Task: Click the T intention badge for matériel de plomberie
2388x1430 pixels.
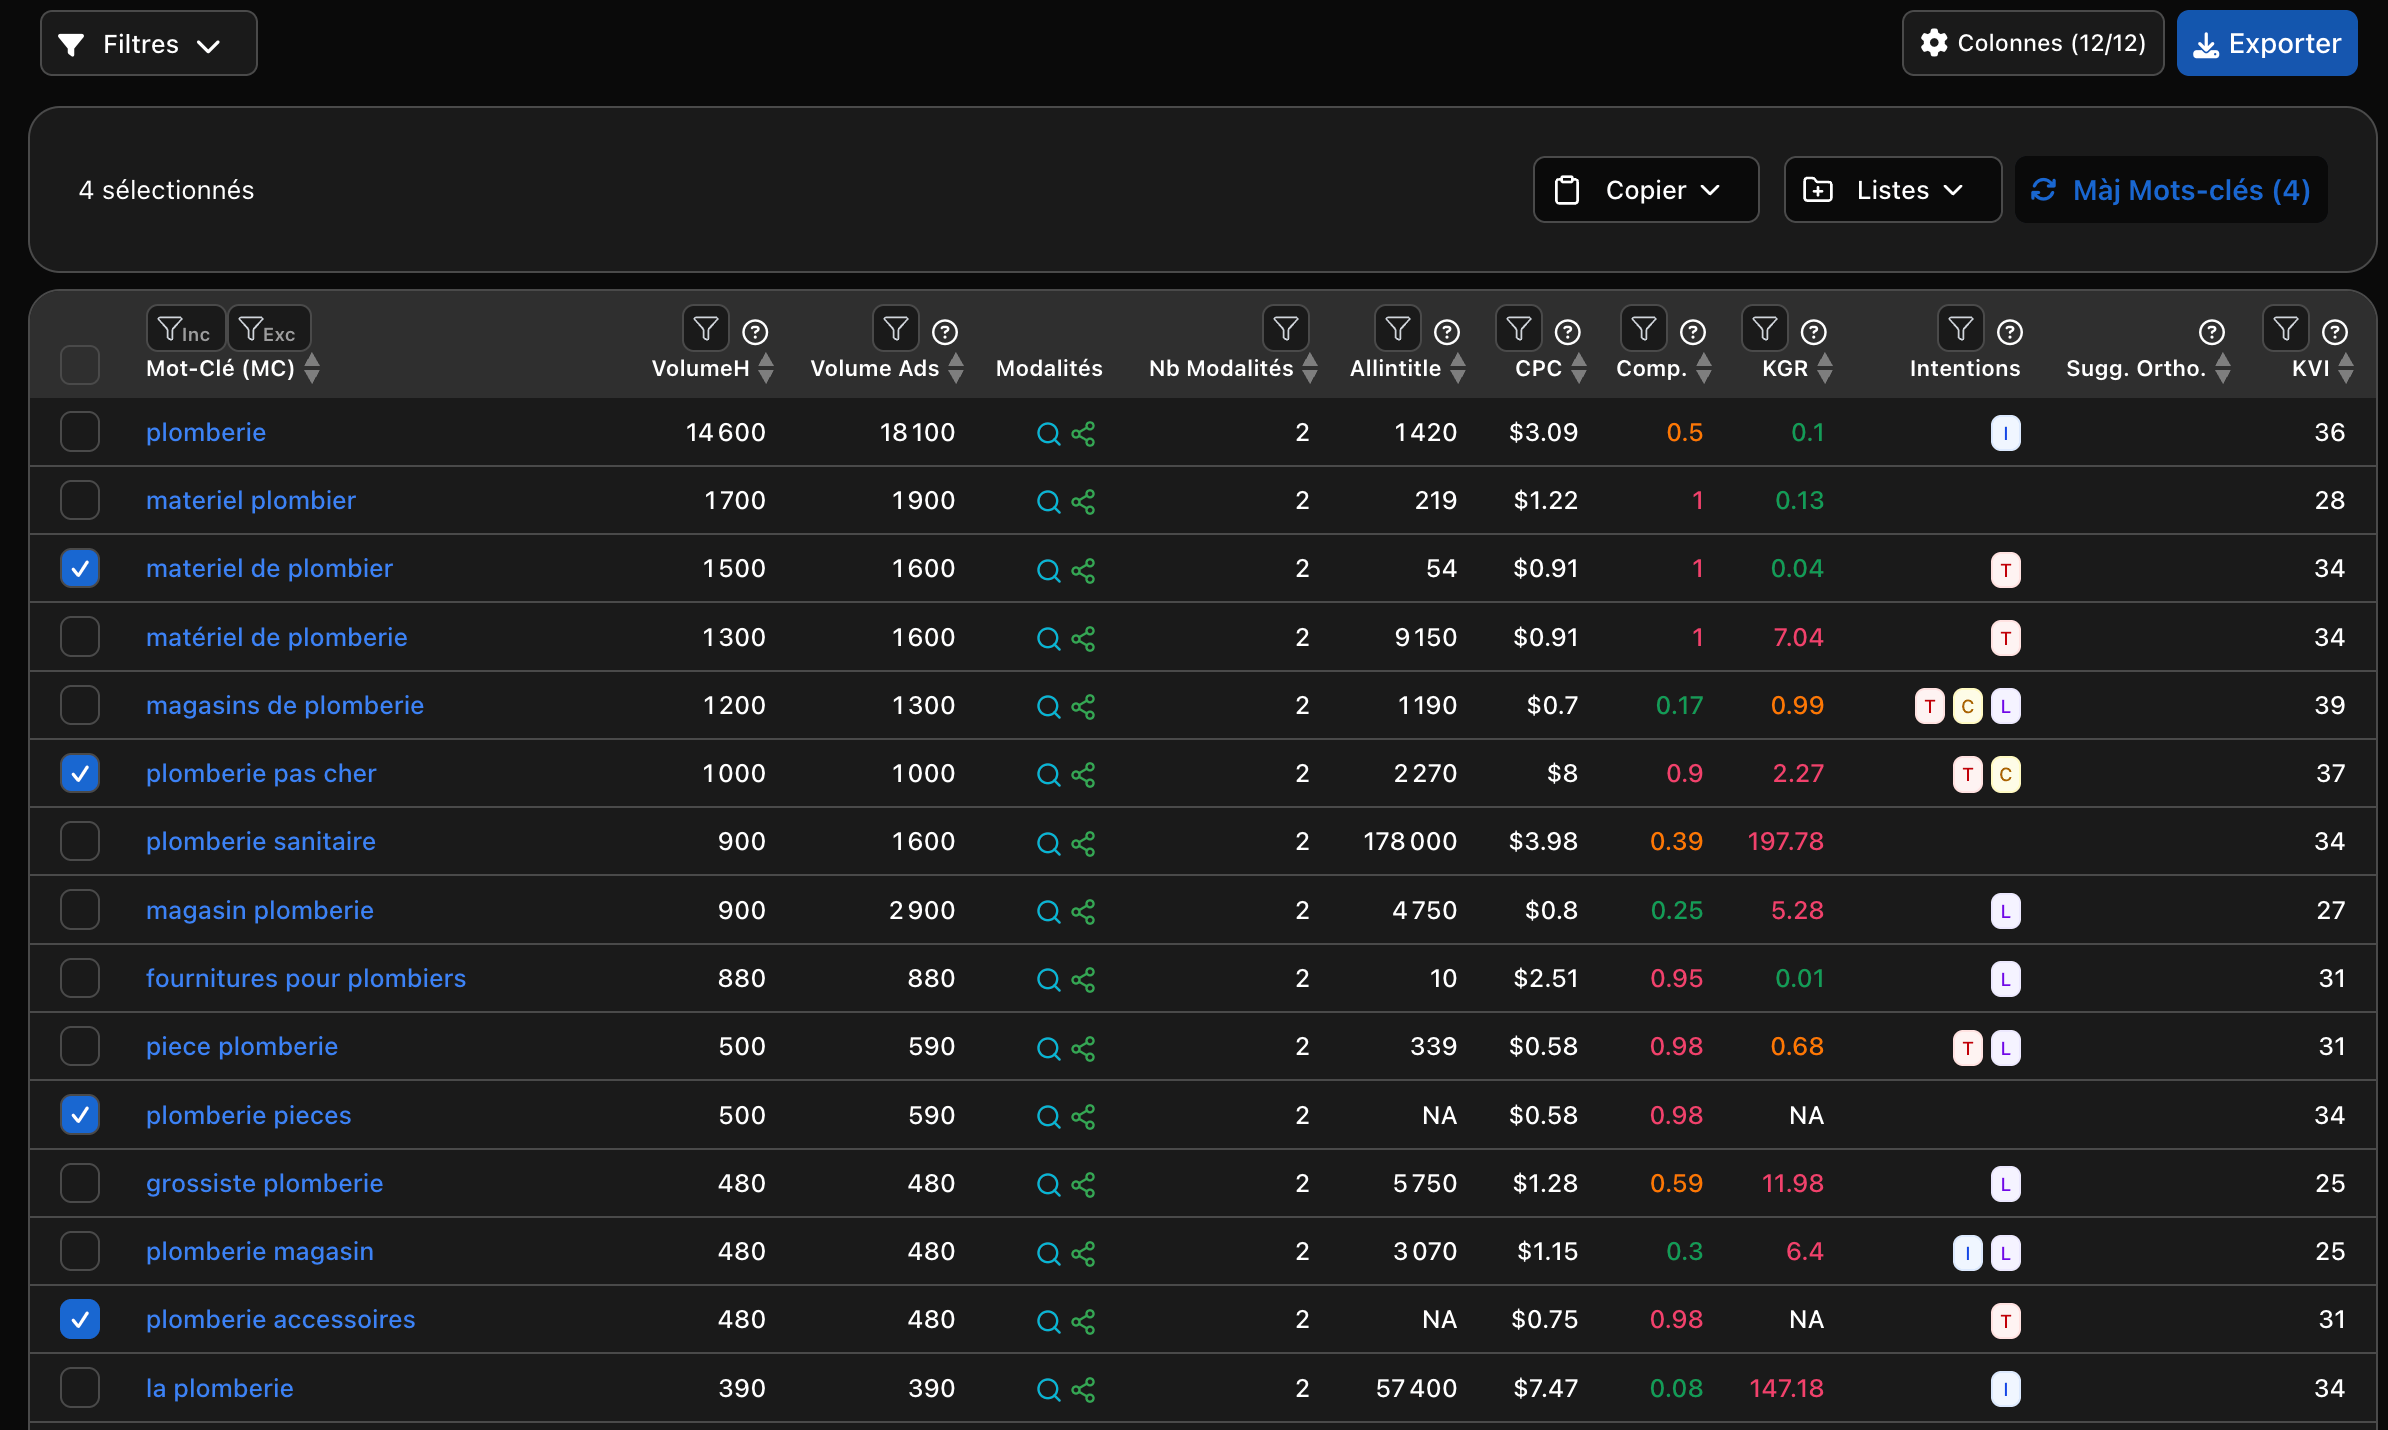Action: (x=2005, y=638)
